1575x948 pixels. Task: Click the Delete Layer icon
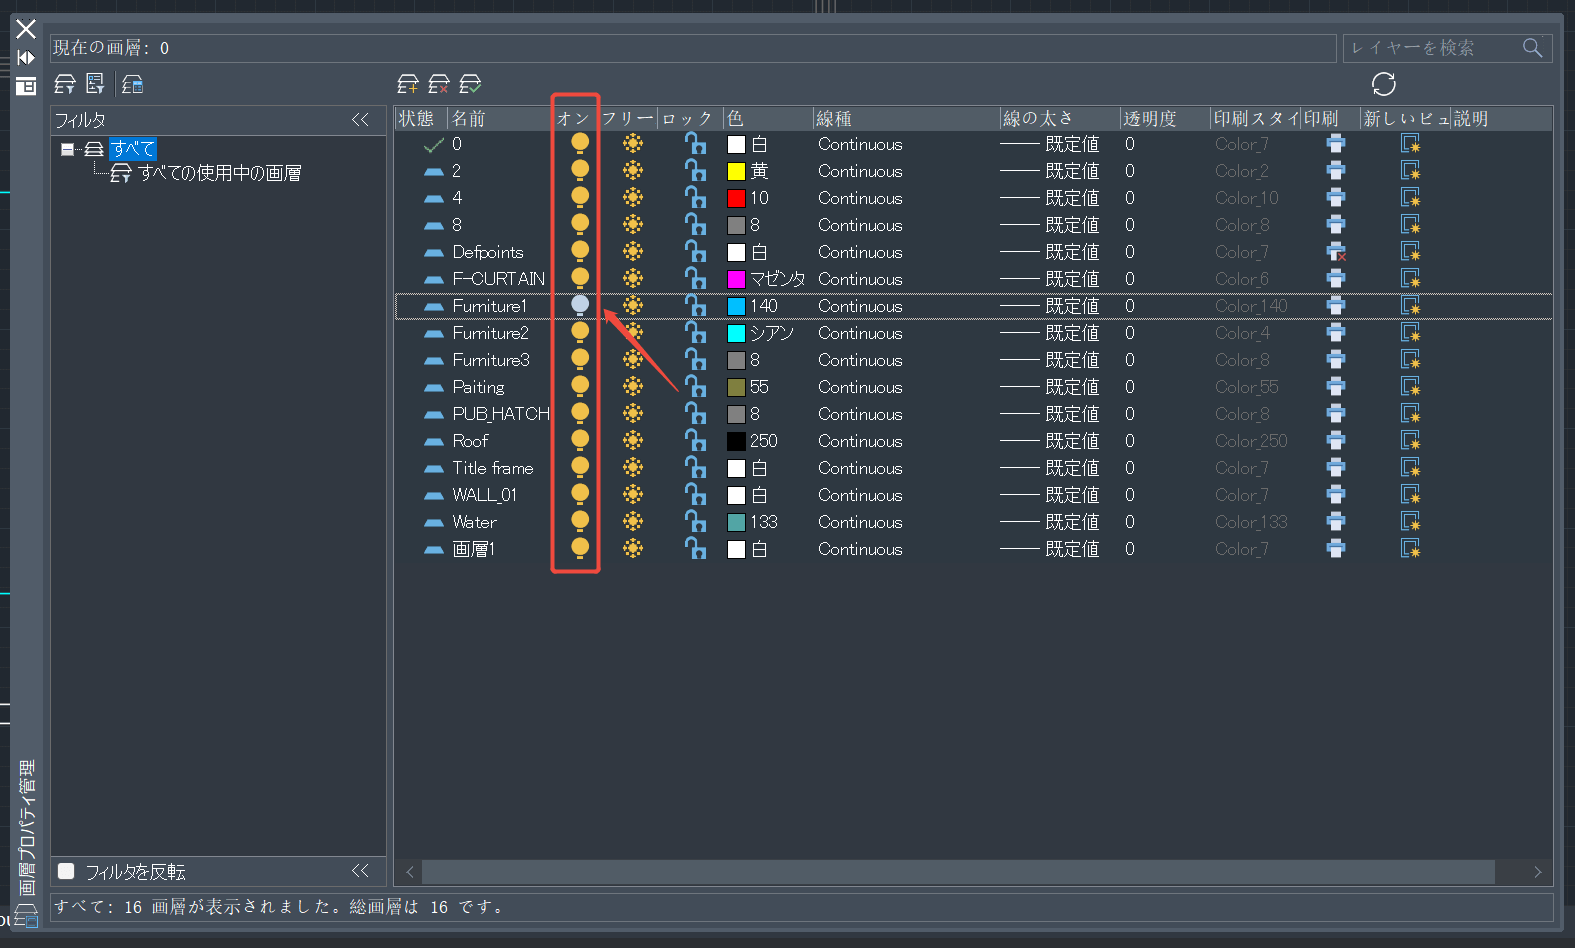pyautogui.click(x=439, y=84)
